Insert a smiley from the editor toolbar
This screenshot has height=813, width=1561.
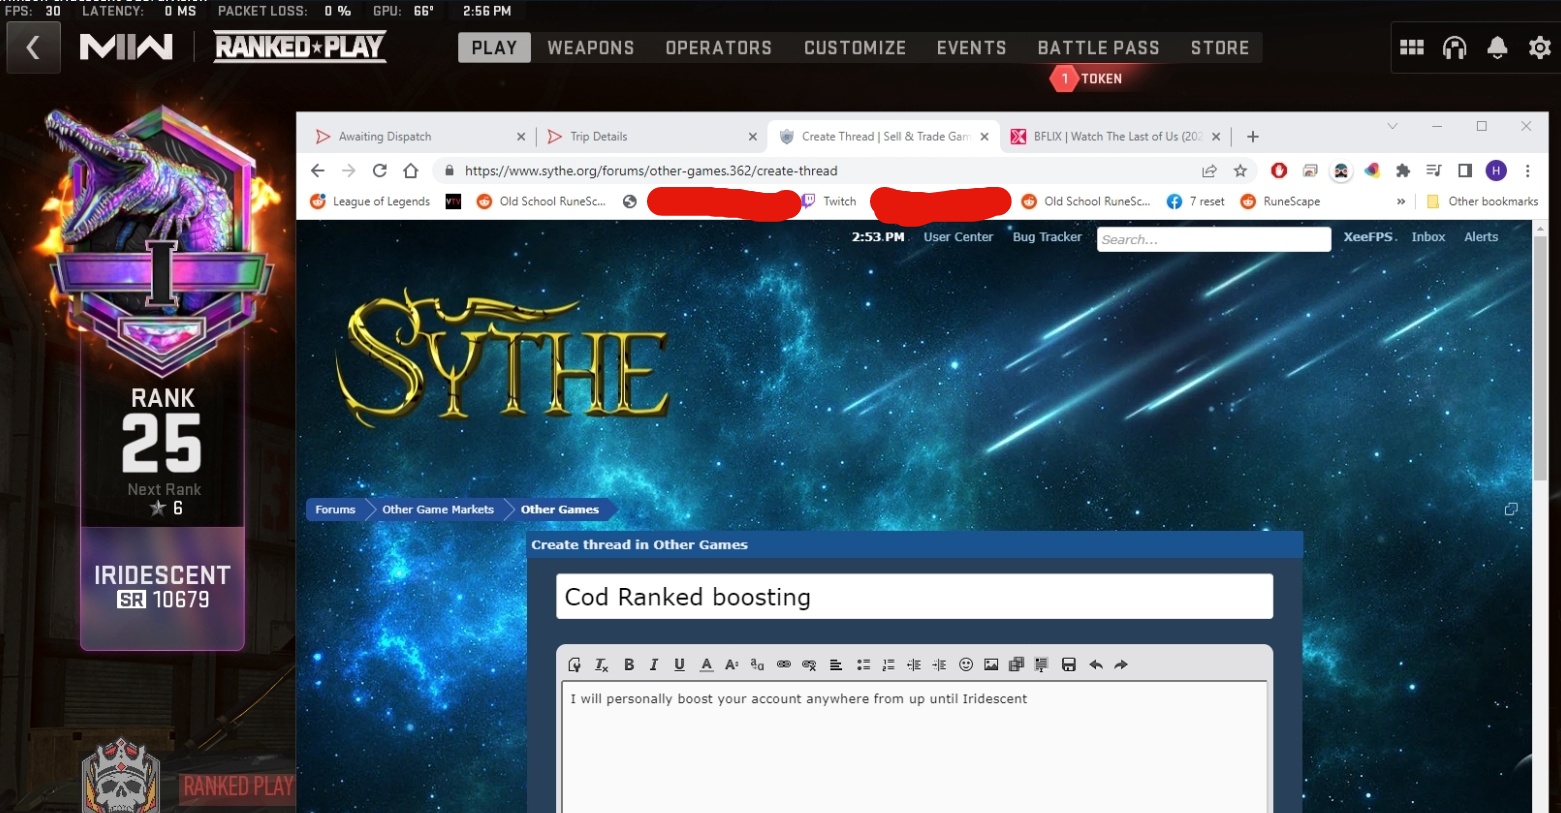coord(966,665)
